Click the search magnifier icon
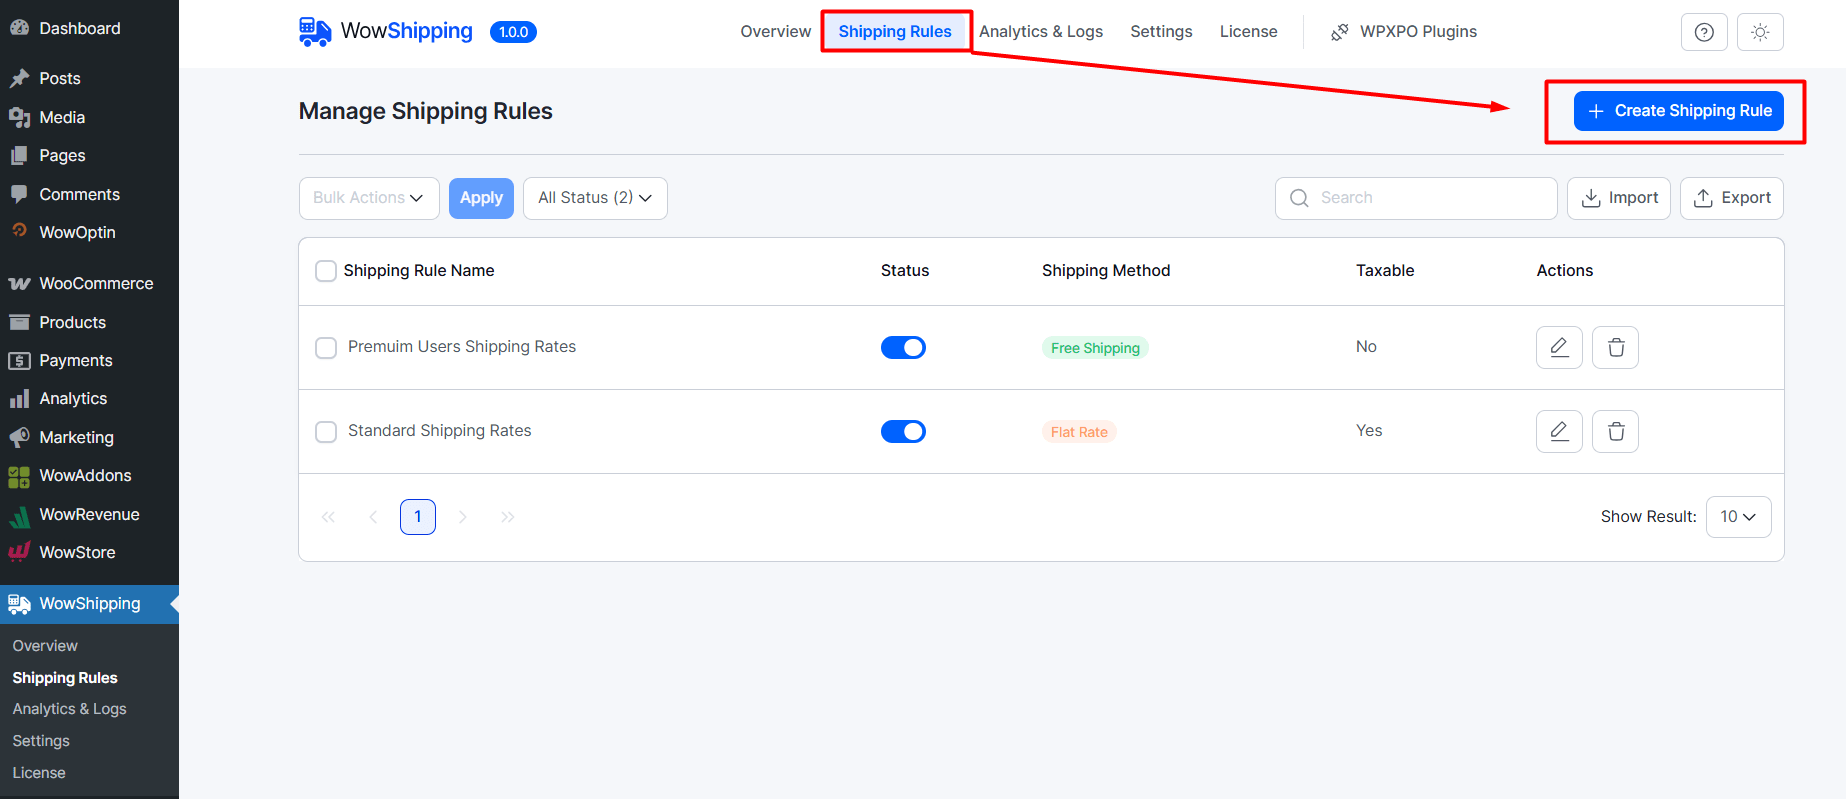This screenshot has width=1846, height=799. tap(1299, 198)
